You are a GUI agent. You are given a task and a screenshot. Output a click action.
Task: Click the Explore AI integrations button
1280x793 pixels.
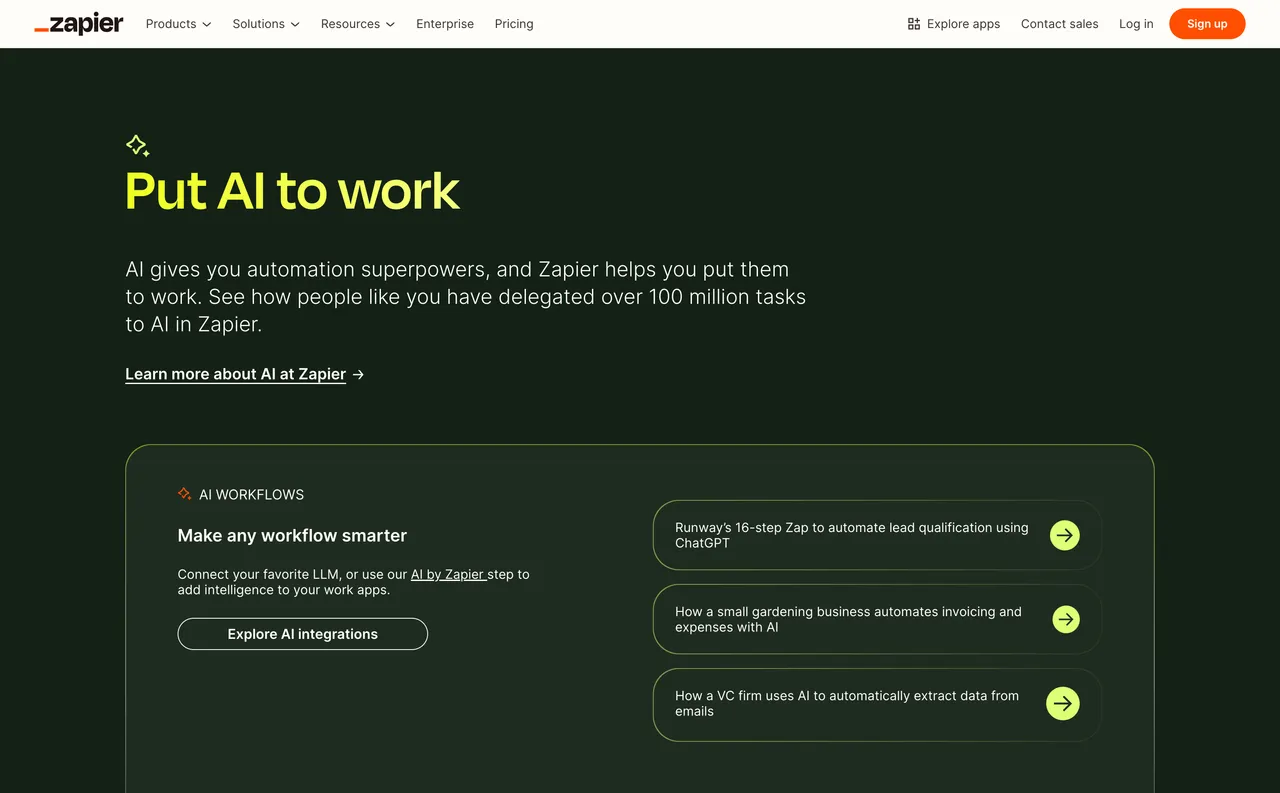[302, 633]
